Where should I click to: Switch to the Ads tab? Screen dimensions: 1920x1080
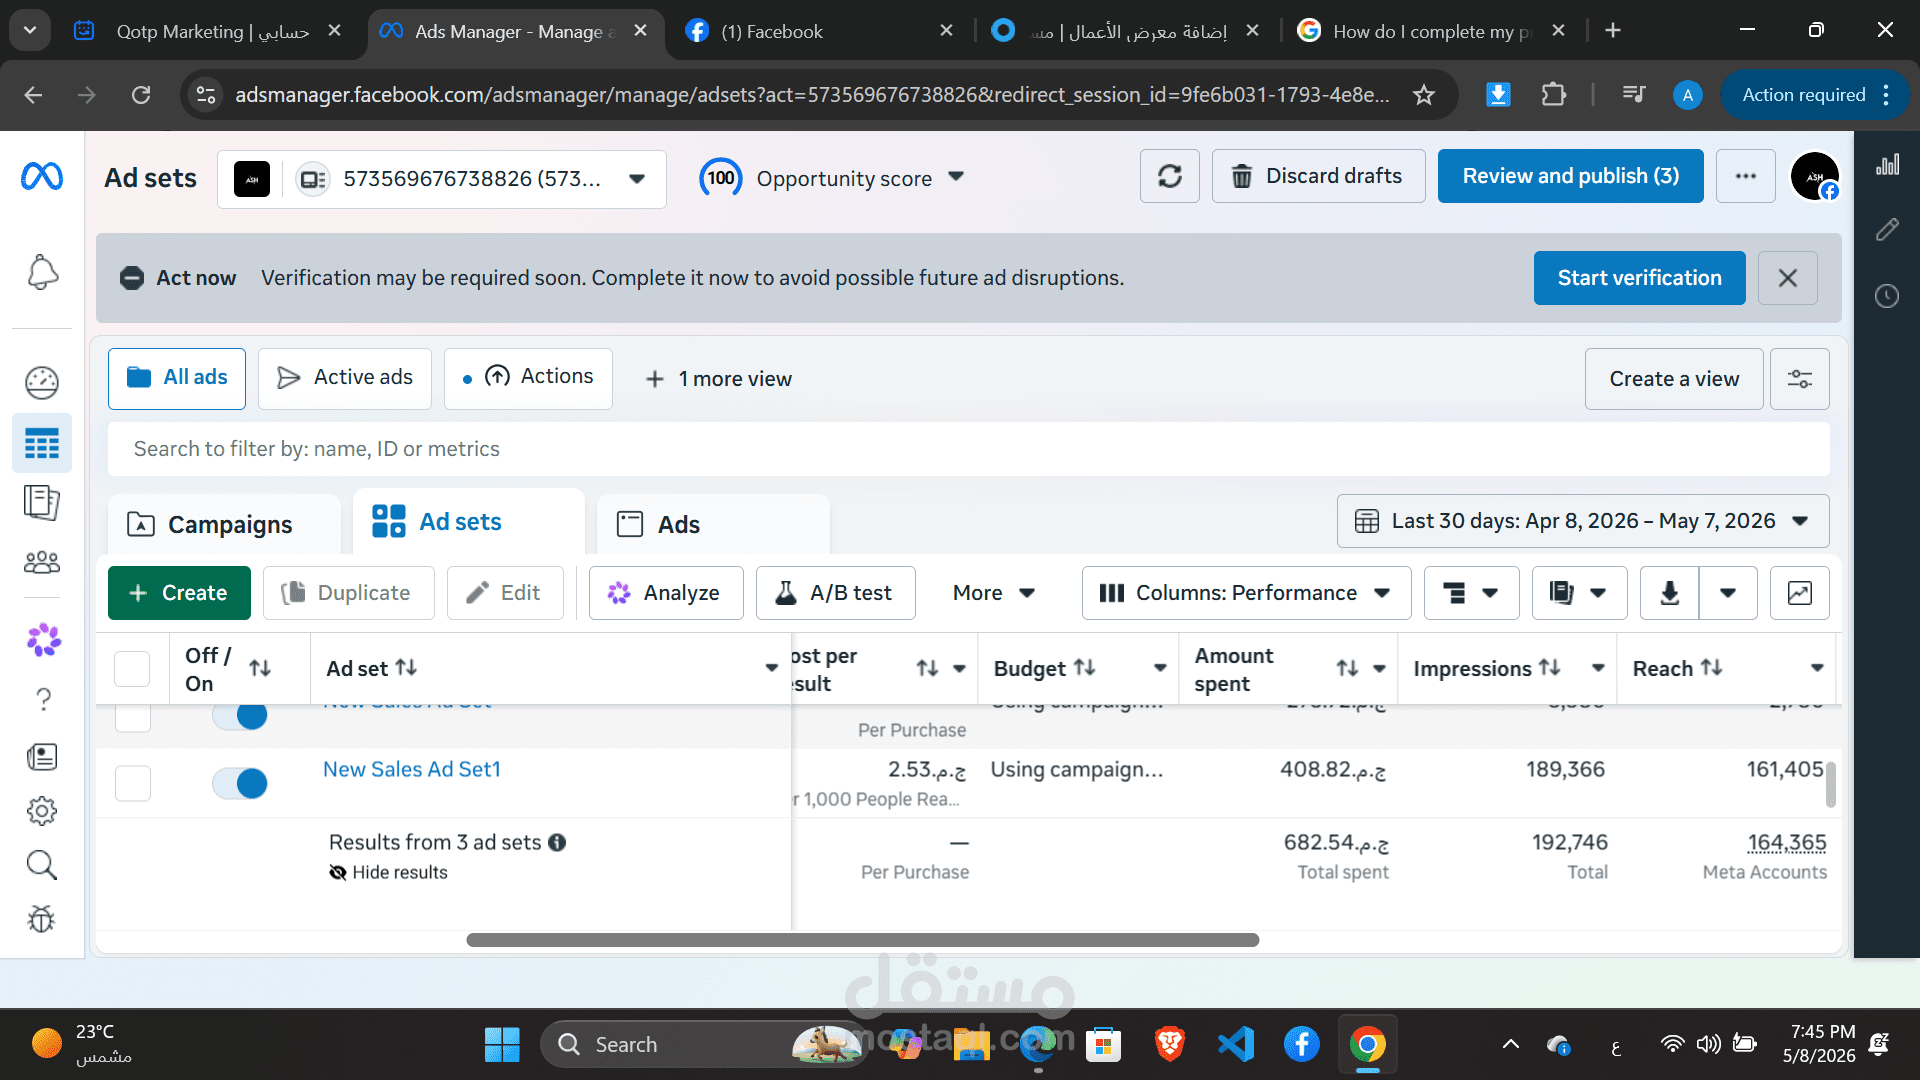pos(713,525)
